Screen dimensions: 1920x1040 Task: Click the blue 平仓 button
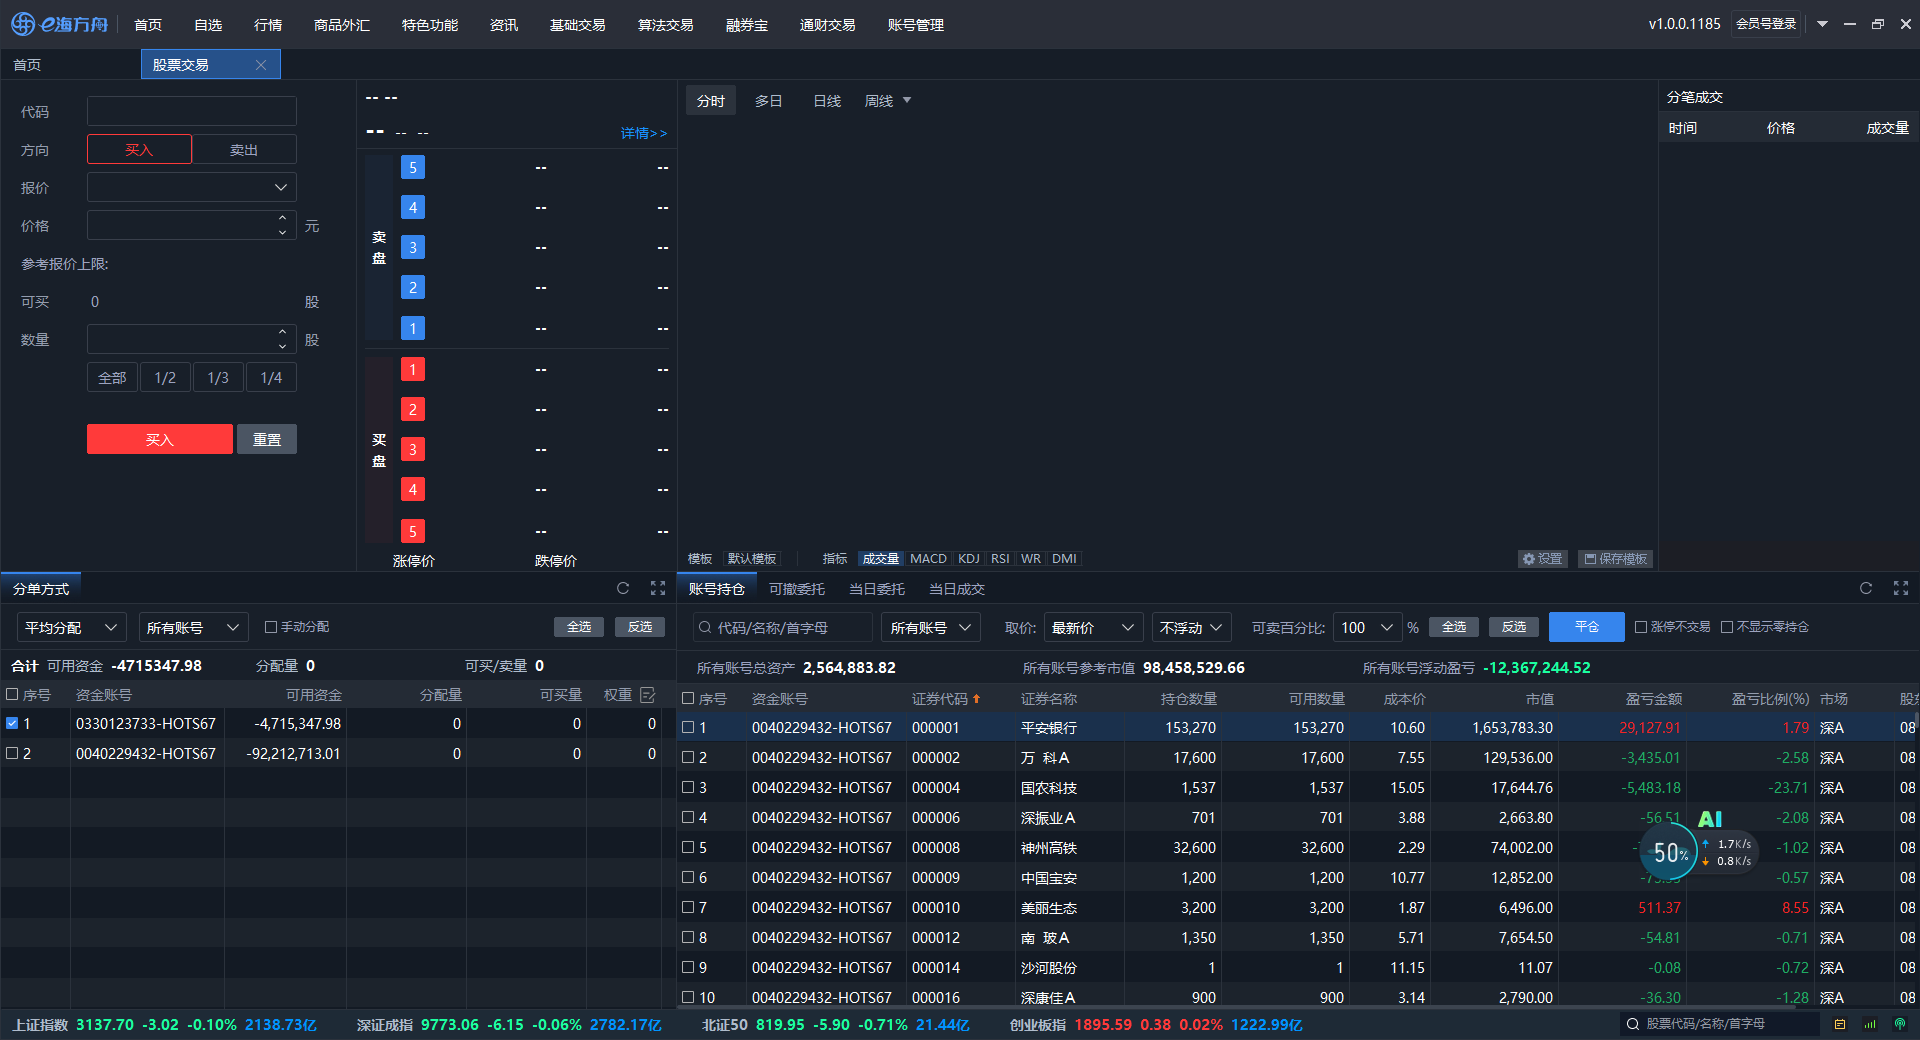[x=1587, y=627]
